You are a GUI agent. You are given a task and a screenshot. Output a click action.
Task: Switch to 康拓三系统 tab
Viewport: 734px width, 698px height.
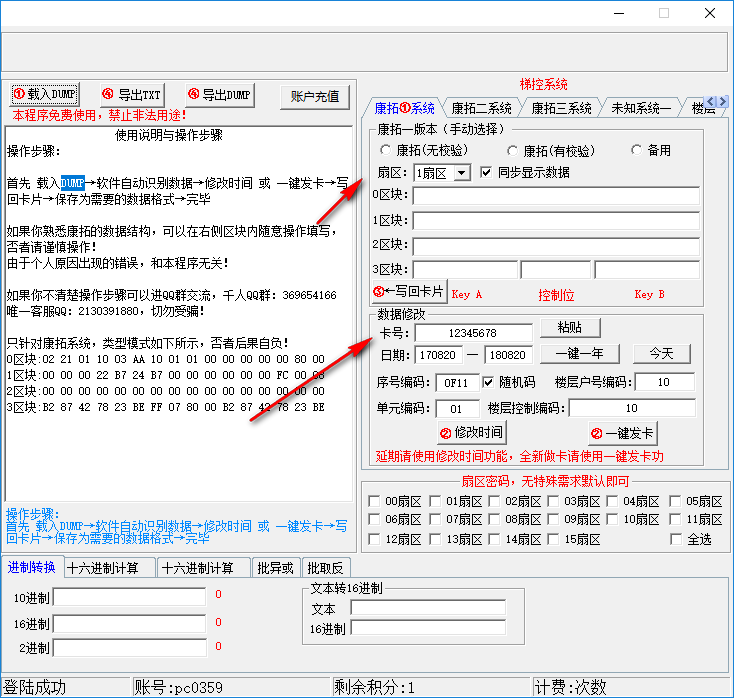click(x=561, y=109)
